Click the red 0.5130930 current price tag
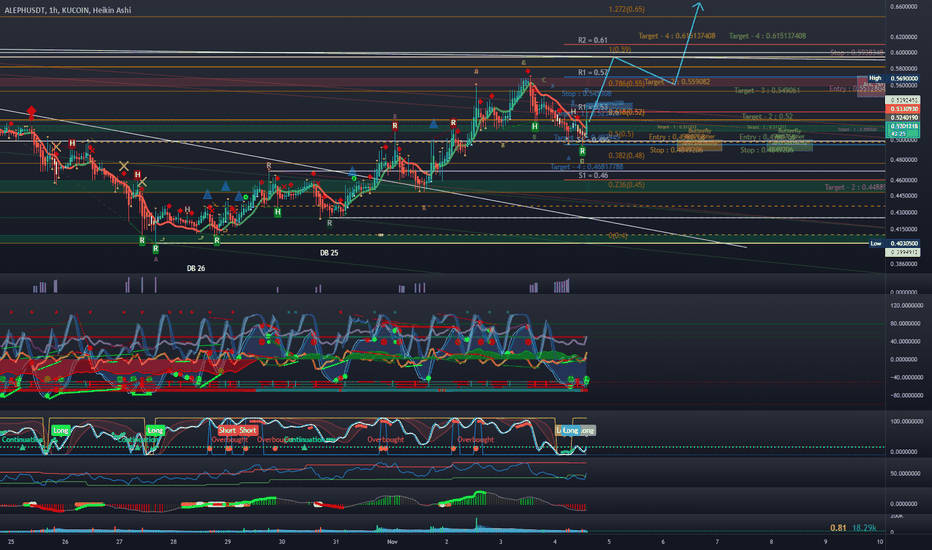The image size is (932, 550). (902, 109)
